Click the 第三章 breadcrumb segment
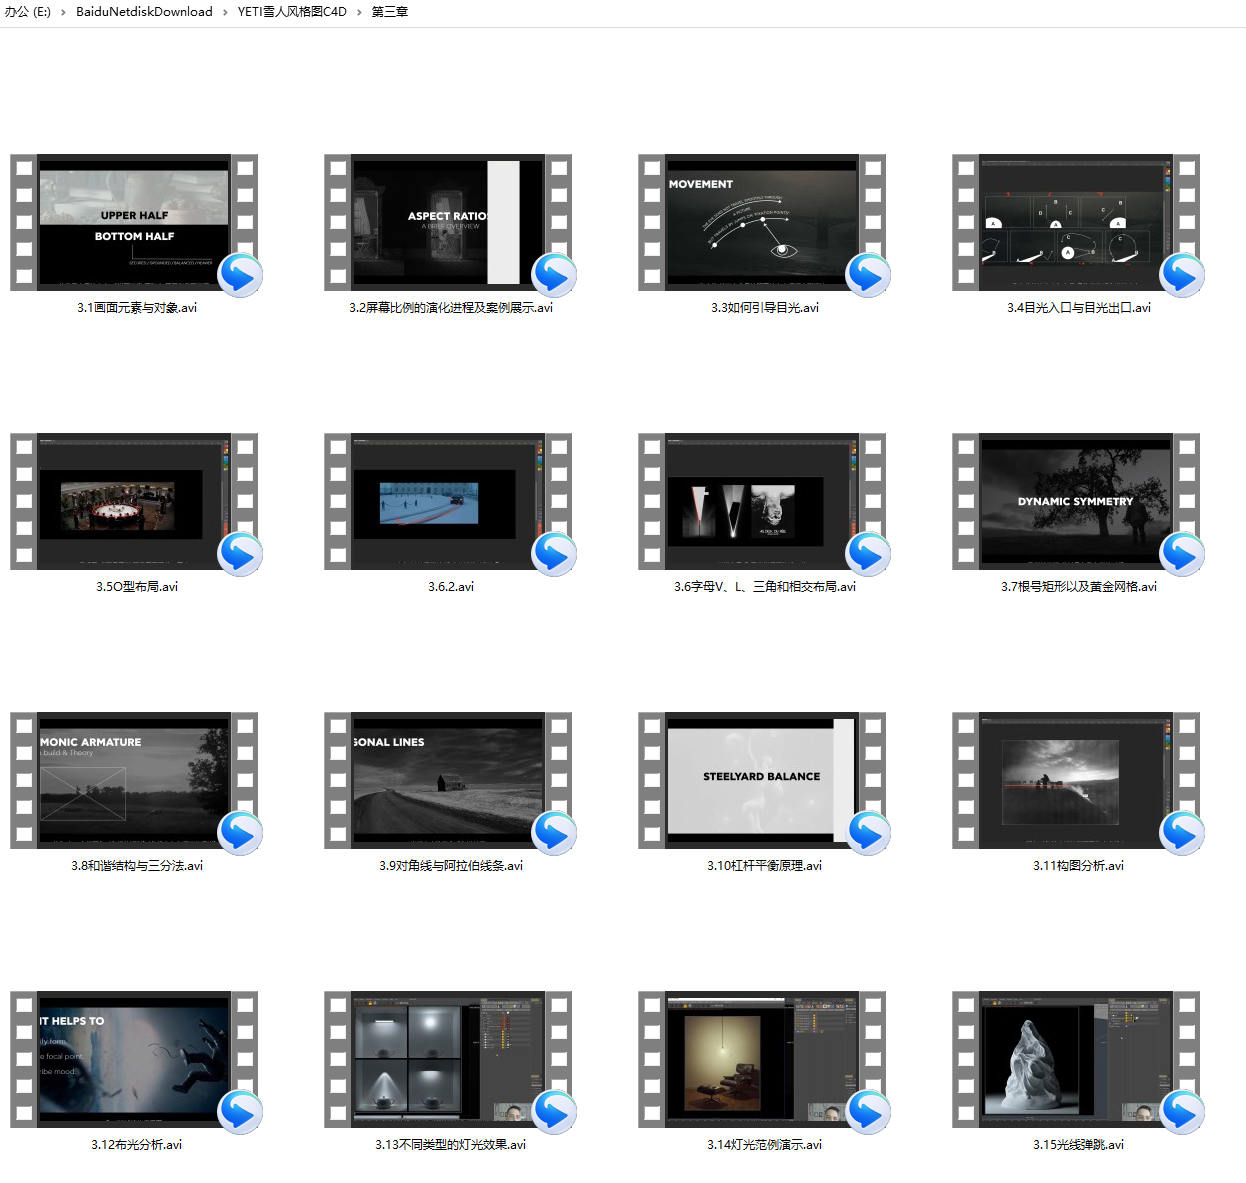 (389, 12)
